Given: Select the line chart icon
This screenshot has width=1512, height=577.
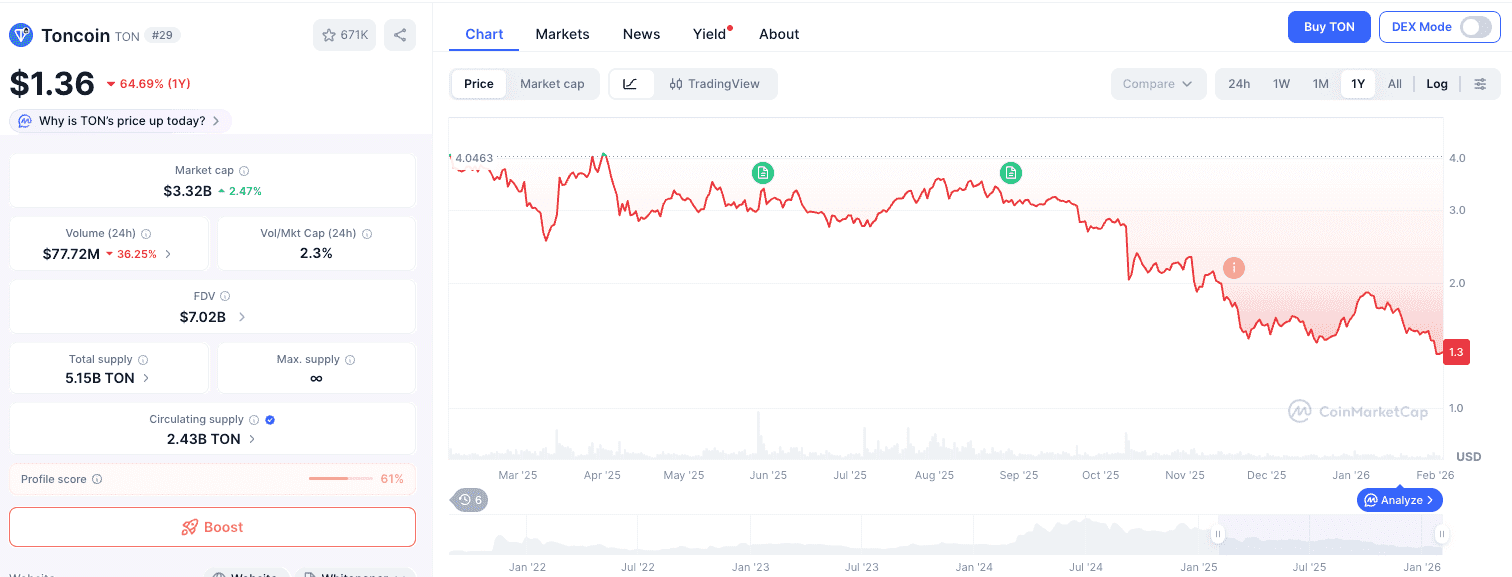Looking at the screenshot, I should tap(630, 84).
